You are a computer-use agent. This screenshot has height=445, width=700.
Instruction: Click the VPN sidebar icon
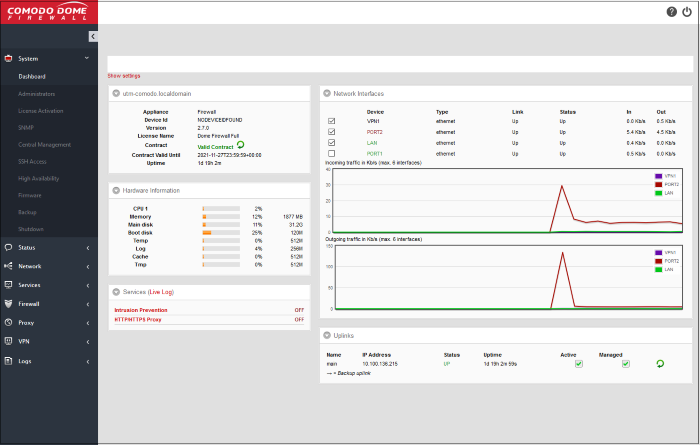(9, 341)
